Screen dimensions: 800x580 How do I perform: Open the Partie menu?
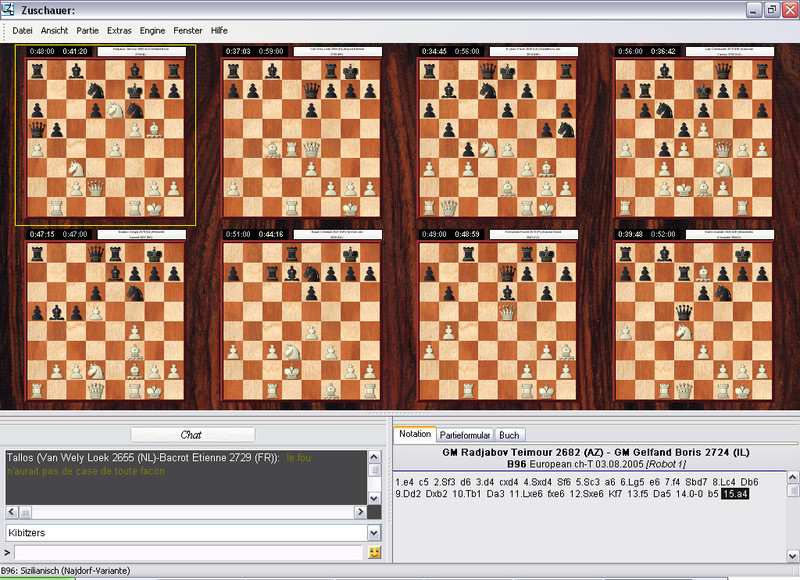coord(88,31)
